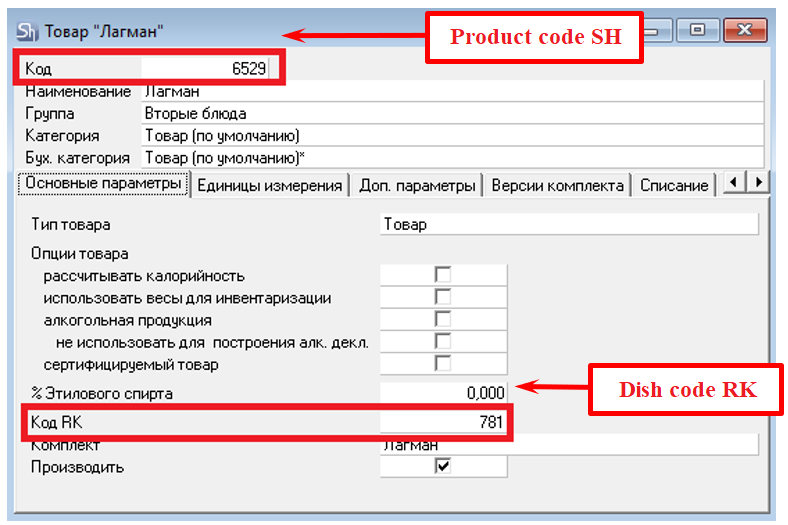Enable the рассчитывать калорийность checkbox
Image resolution: width=788 pixels, height=525 pixels.
pyautogui.click(x=442, y=275)
